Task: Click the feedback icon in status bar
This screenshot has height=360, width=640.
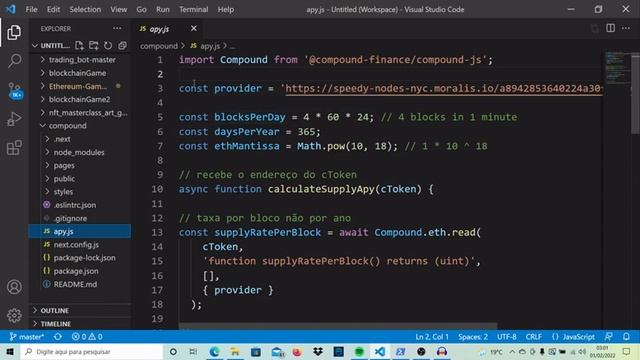Action: pyautogui.click(x=609, y=337)
